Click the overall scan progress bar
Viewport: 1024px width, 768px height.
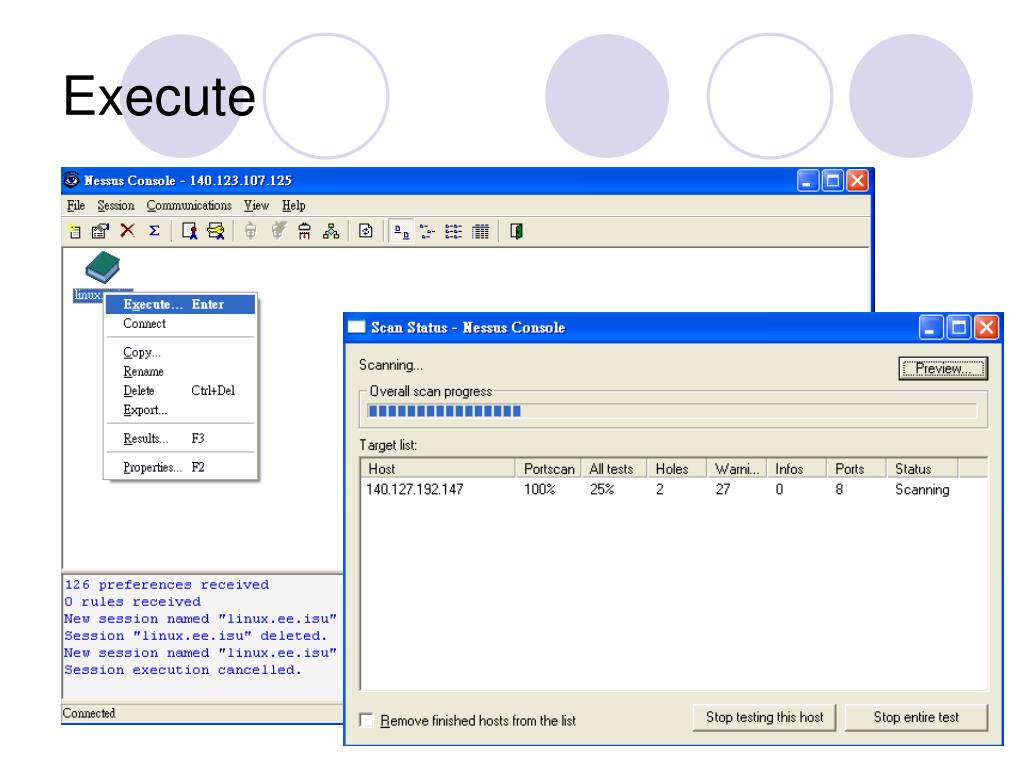tap(672, 411)
